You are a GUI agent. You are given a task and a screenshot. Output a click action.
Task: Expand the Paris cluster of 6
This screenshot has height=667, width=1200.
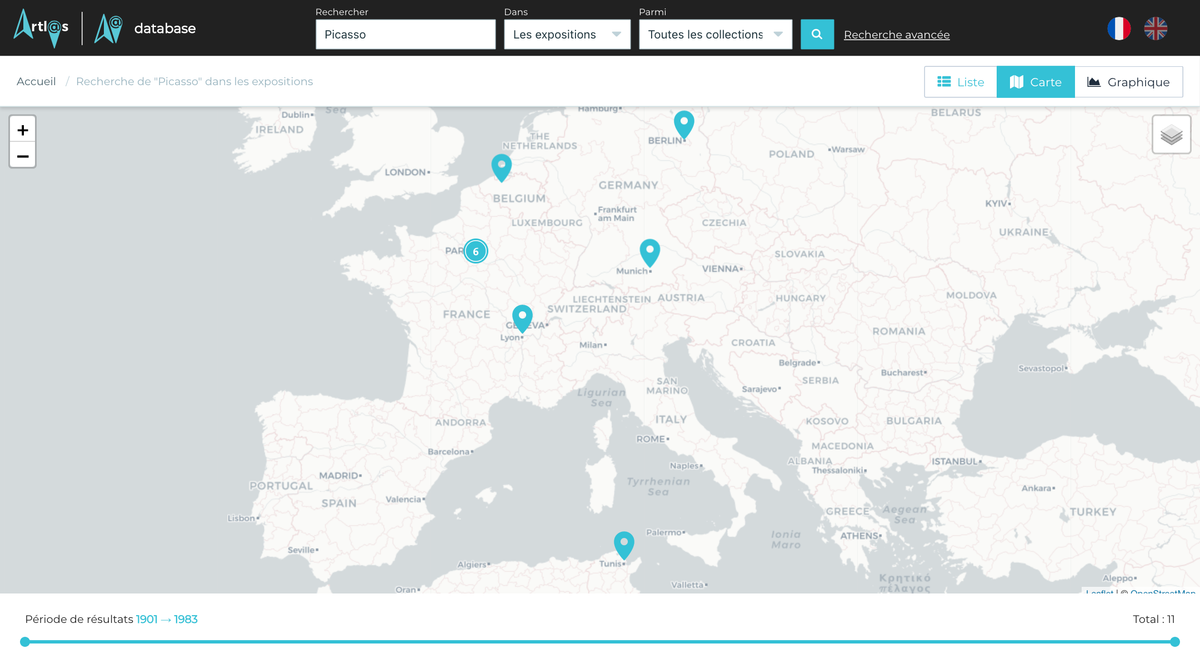[476, 251]
